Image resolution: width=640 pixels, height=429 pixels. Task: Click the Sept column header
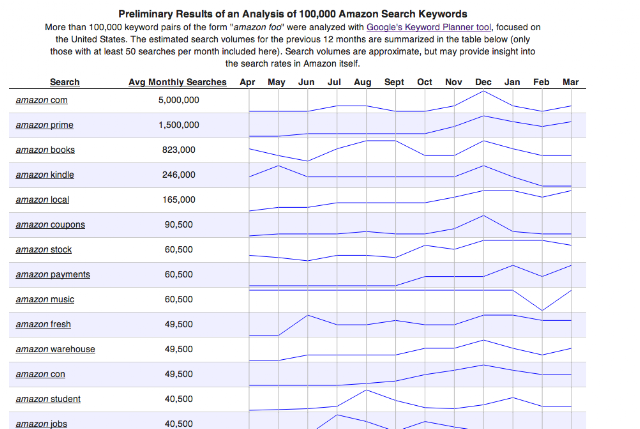tap(394, 82)
